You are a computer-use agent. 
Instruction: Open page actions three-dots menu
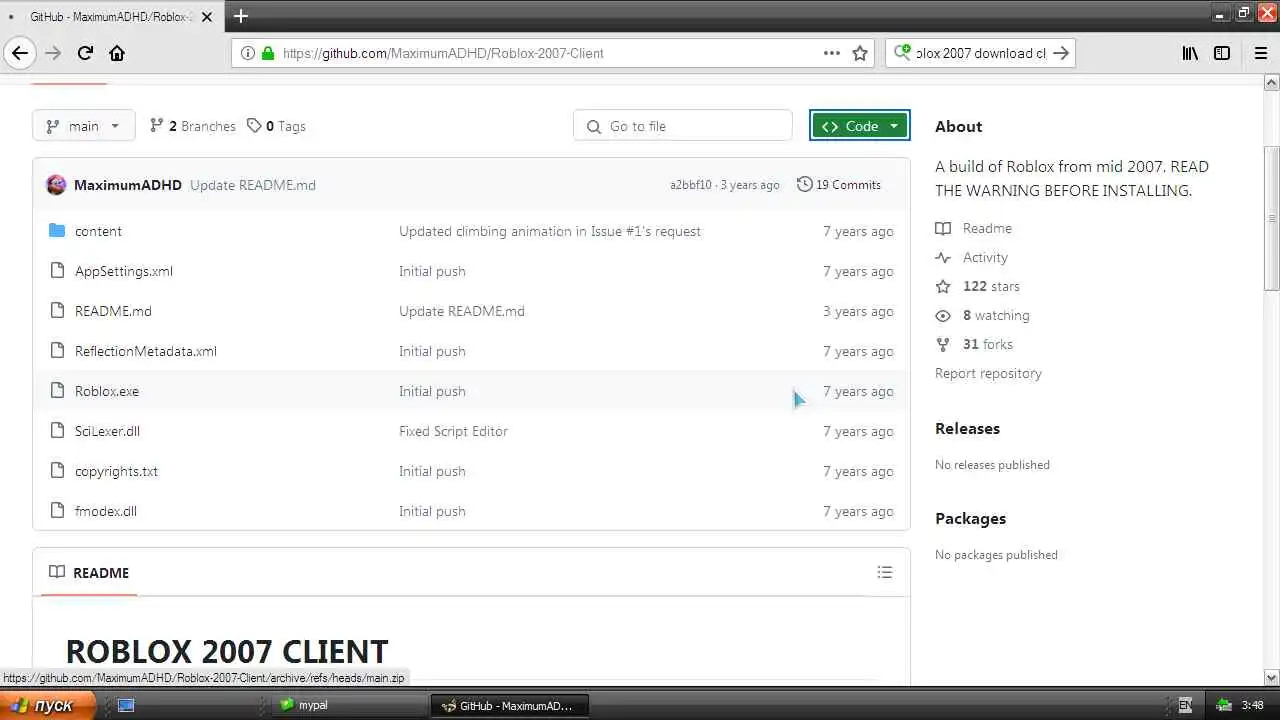coord(832,53)
